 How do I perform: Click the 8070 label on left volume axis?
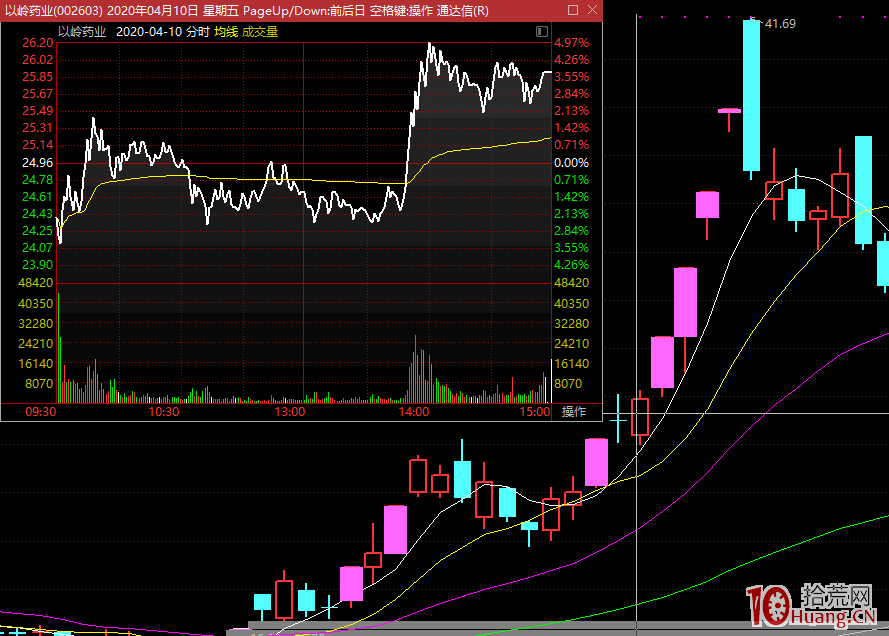[39, 384]
